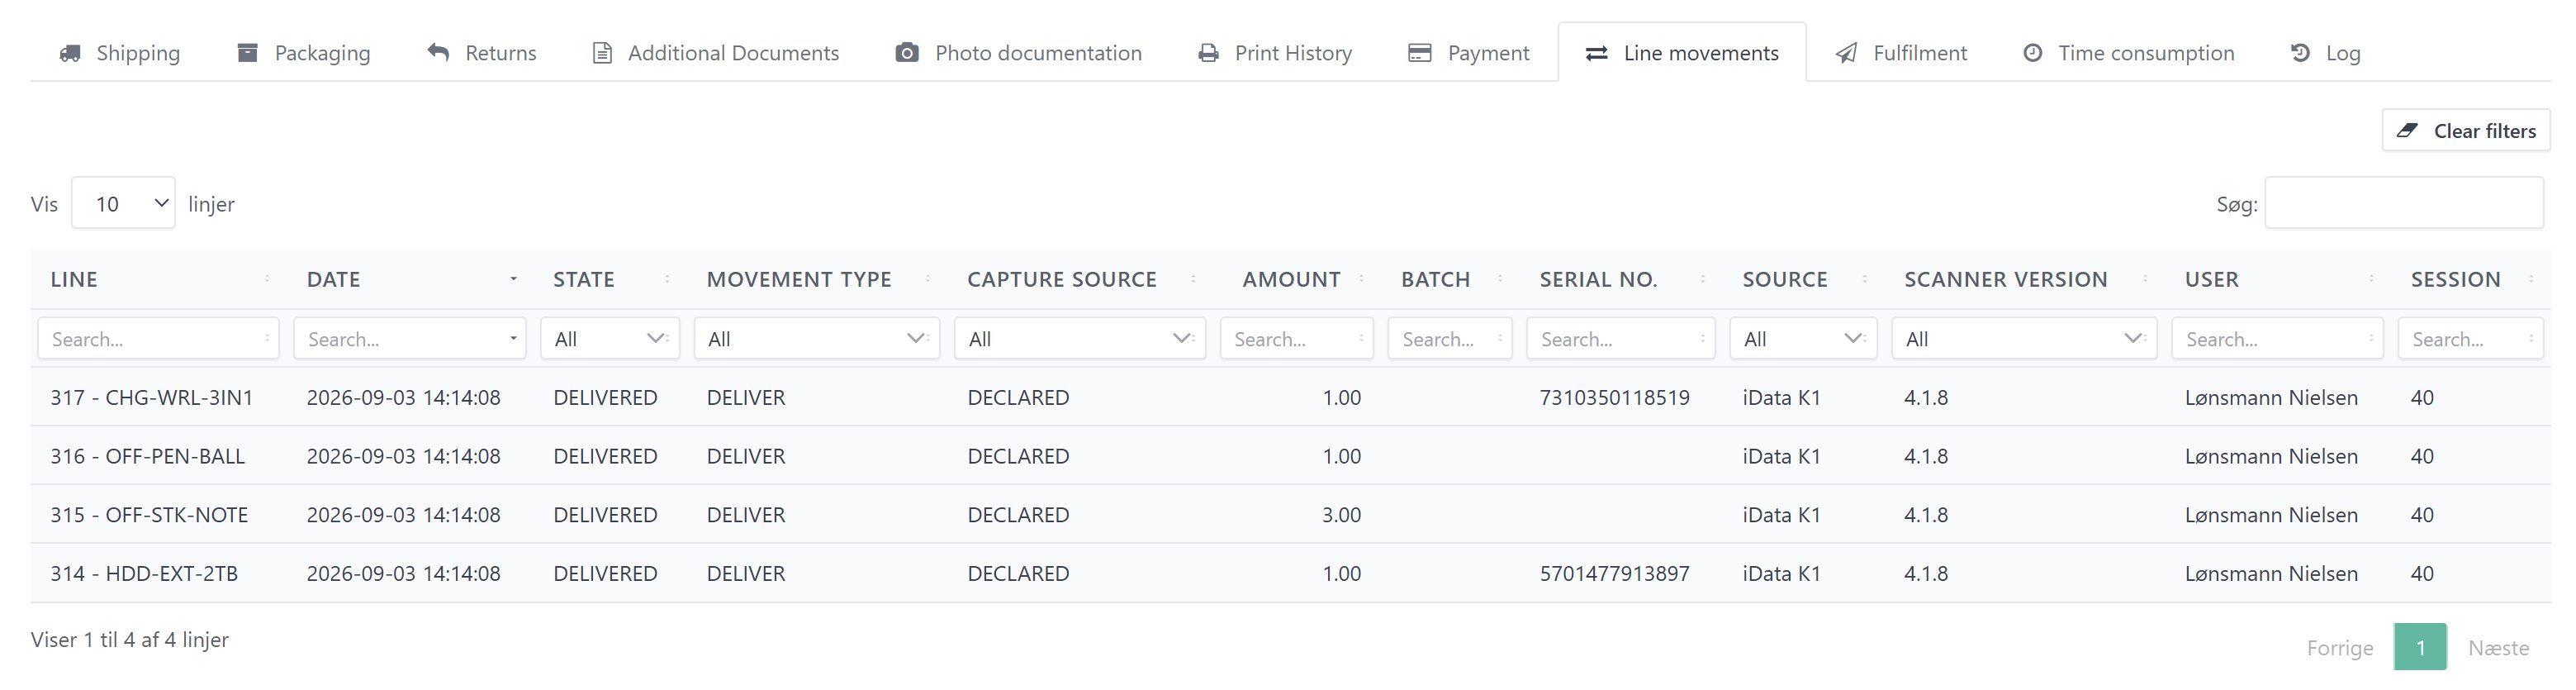Click the printer icon for Print History
The image size is (2576, 690).
tap(1208, 53)
